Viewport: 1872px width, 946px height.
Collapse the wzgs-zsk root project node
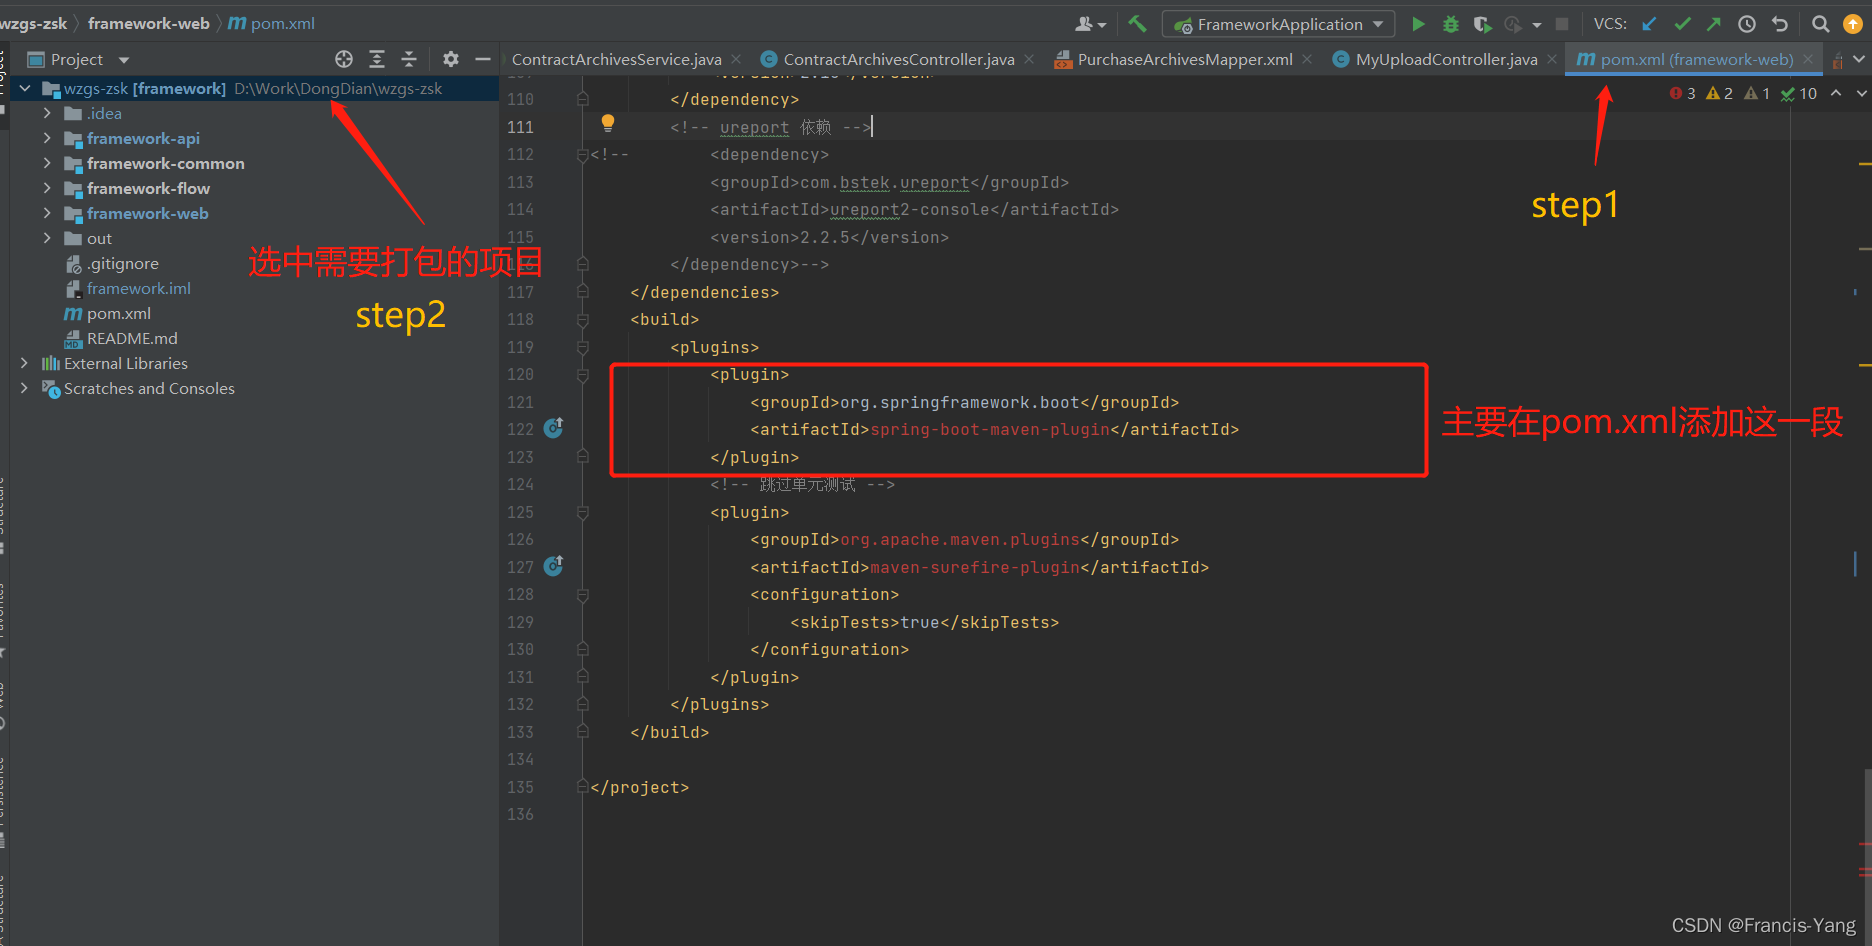tap(25, 88)
